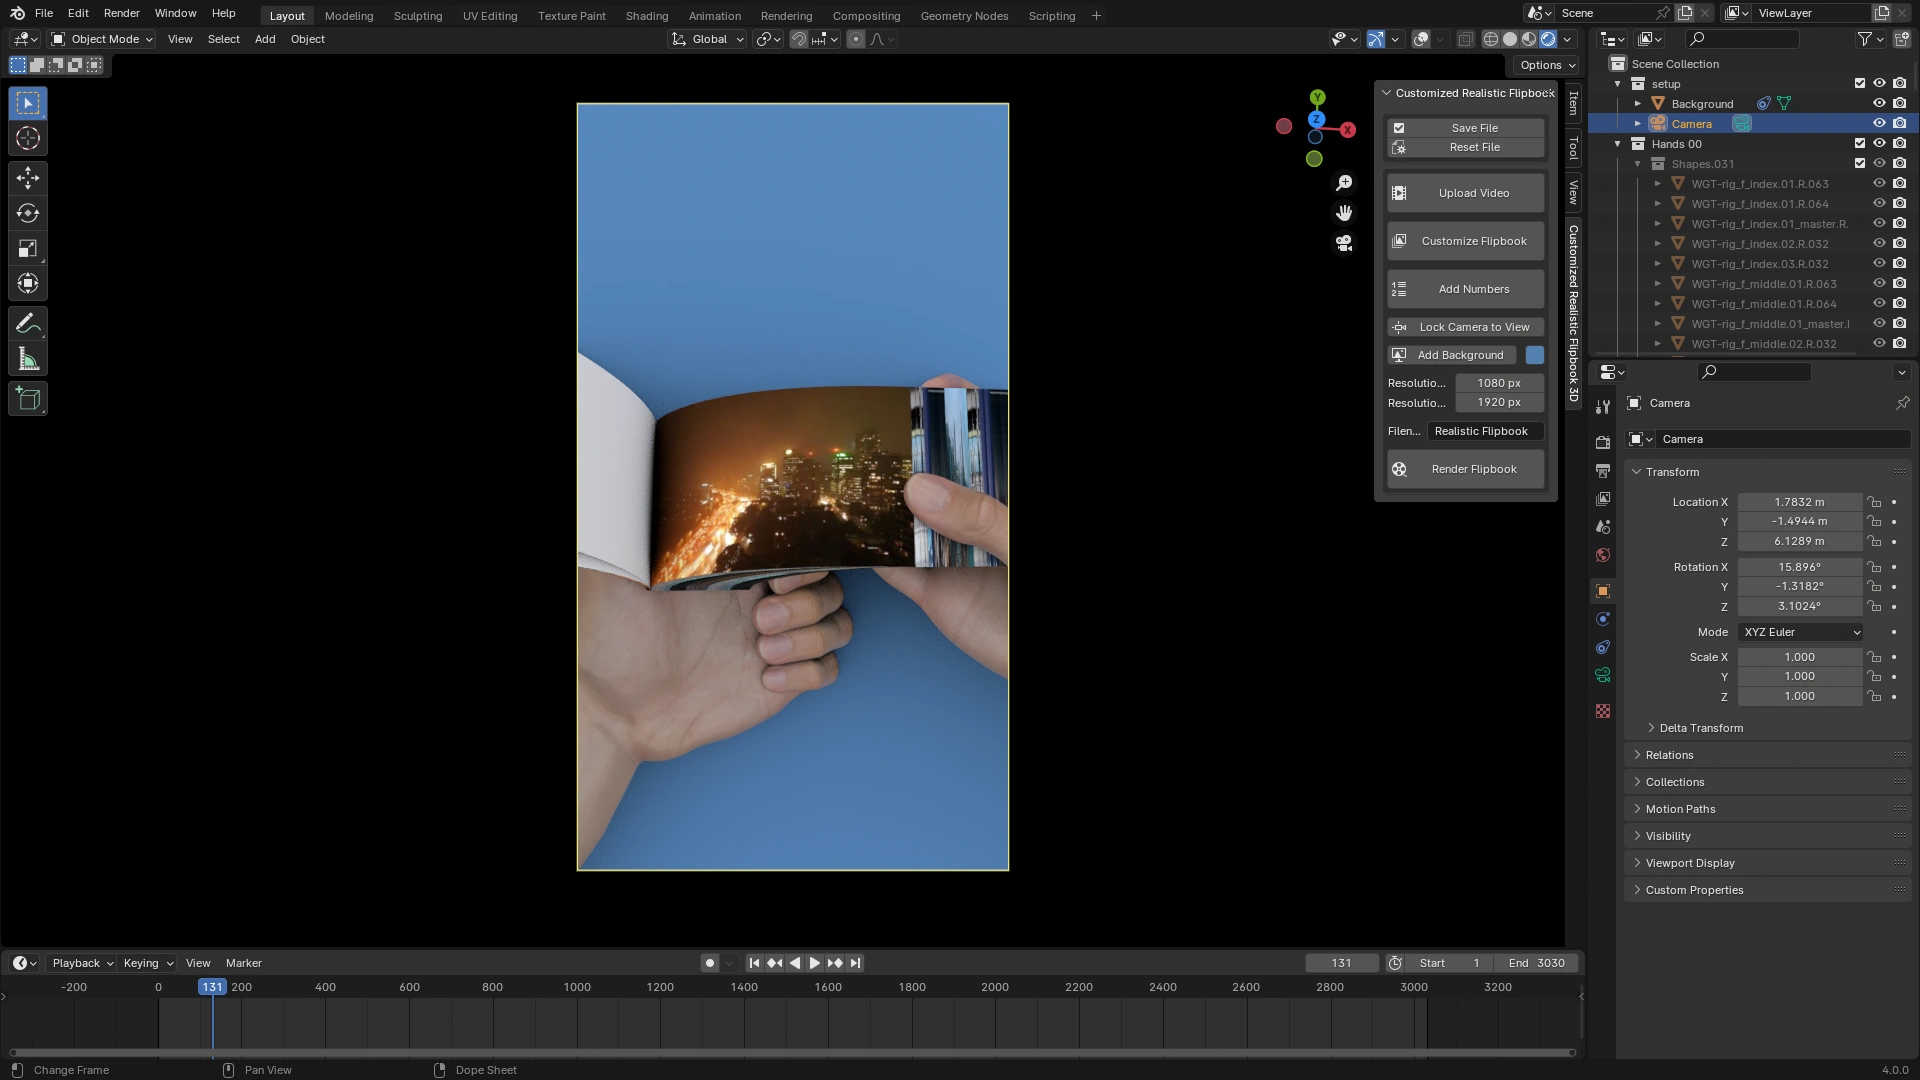Open the Object Mode dropdown
Image resolution: width=1920 pixels, height=1080 pixels.
point(103,39)
